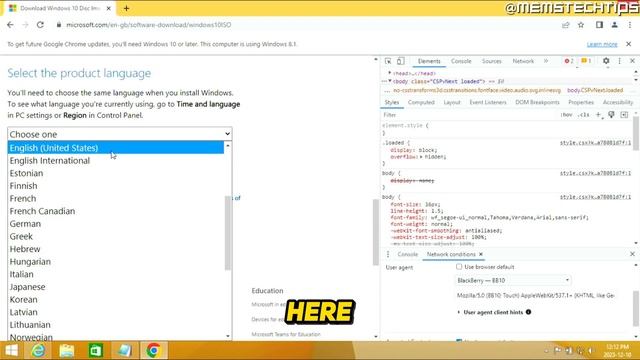The height and width of the screenshot is (360, 640).
Task: Open the Chrome profile icon
Action: pyautogui.click(x=614, y=25)
